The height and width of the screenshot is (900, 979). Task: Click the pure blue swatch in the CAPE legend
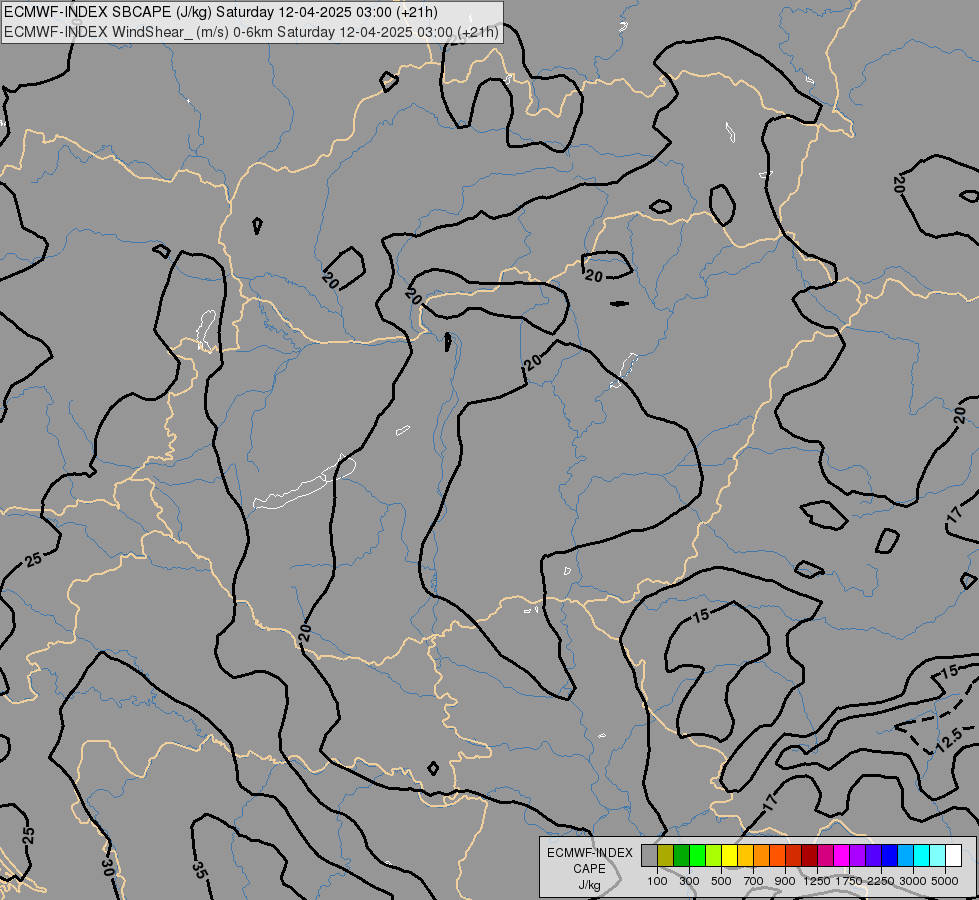890,855
